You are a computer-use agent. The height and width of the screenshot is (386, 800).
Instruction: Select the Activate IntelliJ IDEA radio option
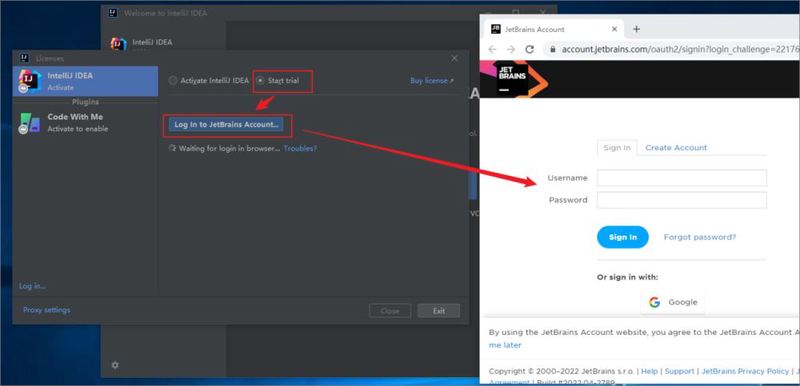173,81
